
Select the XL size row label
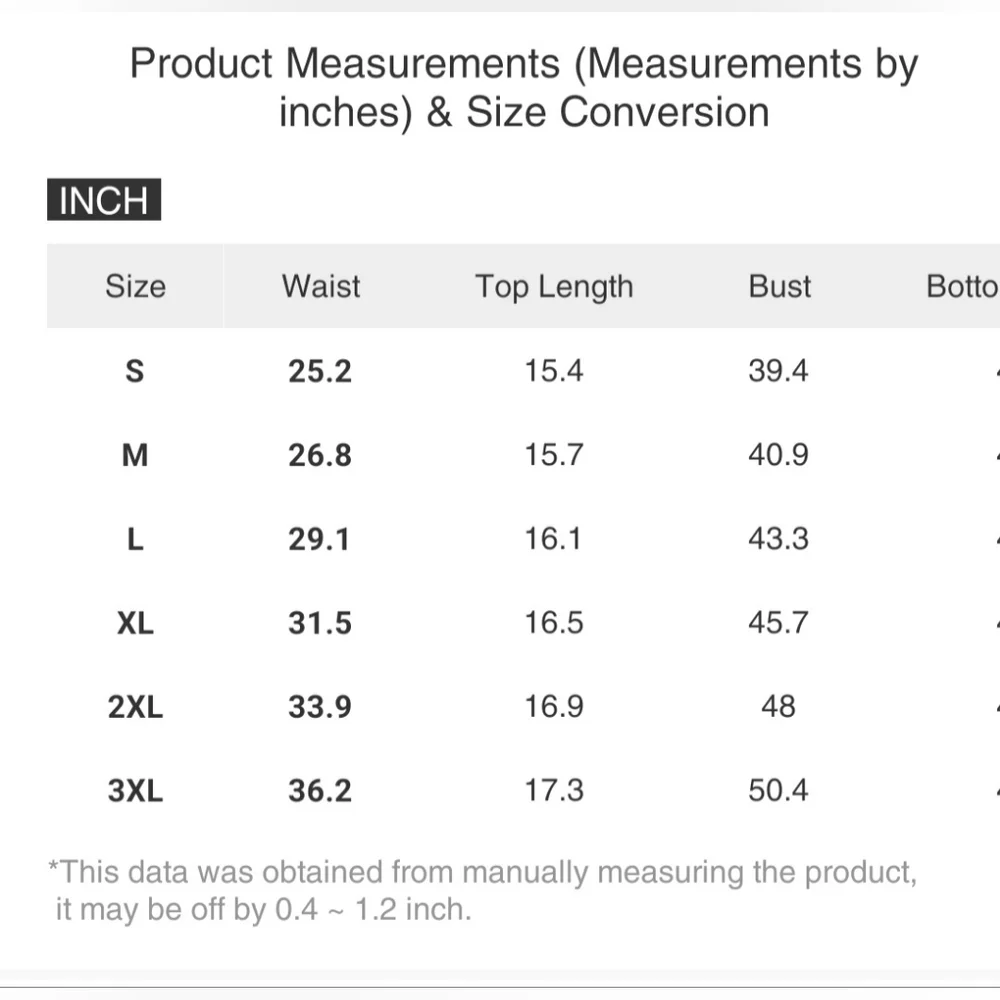pos(135,623)
